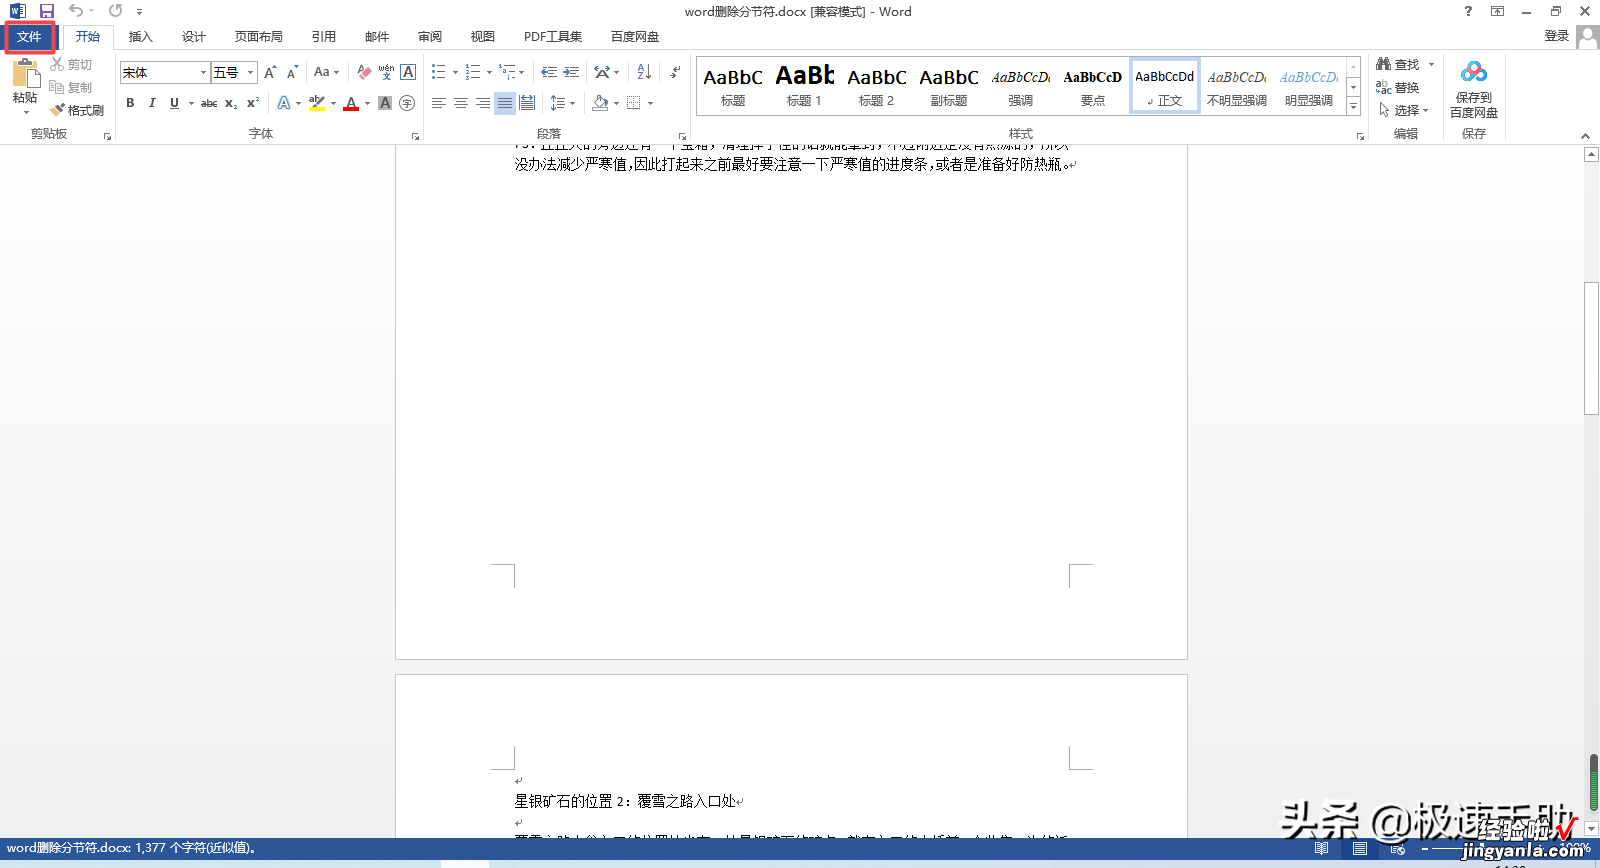Apply numbered list

click(473, 72)
